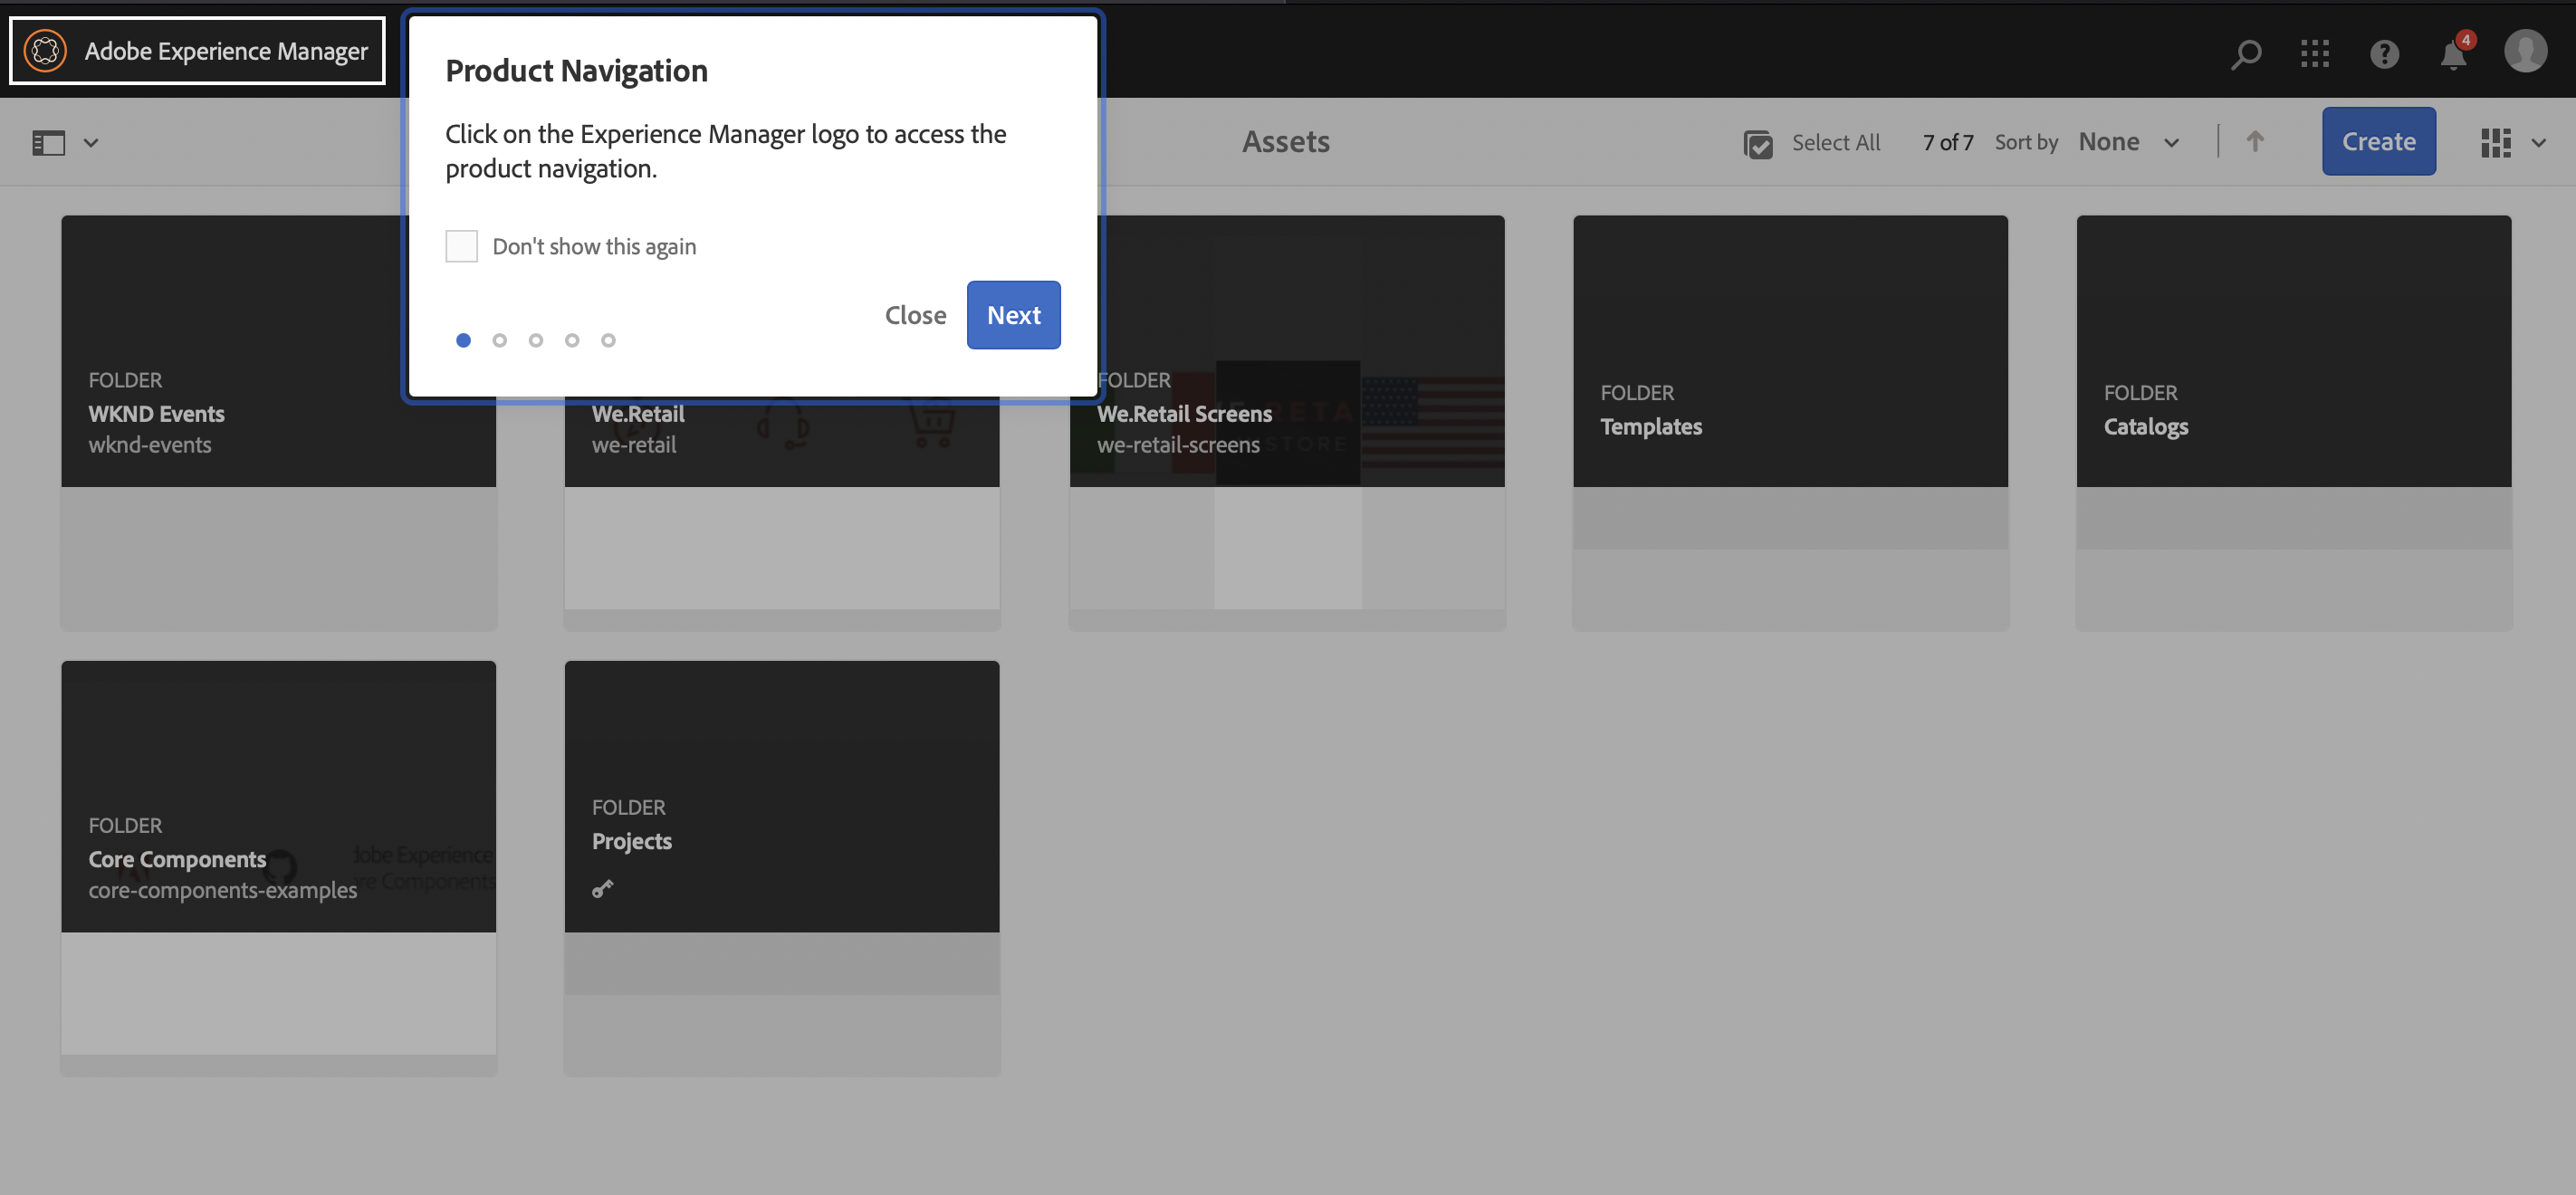
Task: Toggle the Select All checkbox
Action: [x=1758, y=143]
